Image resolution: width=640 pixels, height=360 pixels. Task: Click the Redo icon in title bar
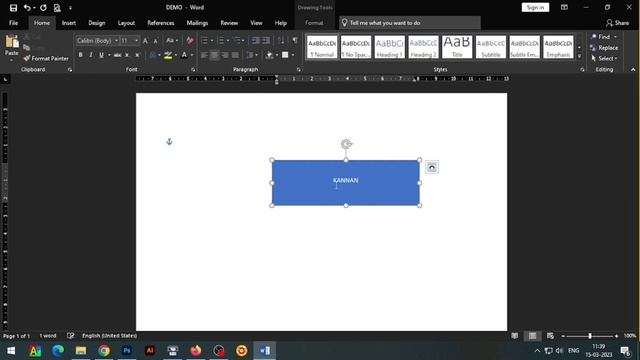(x=43, y=8)
